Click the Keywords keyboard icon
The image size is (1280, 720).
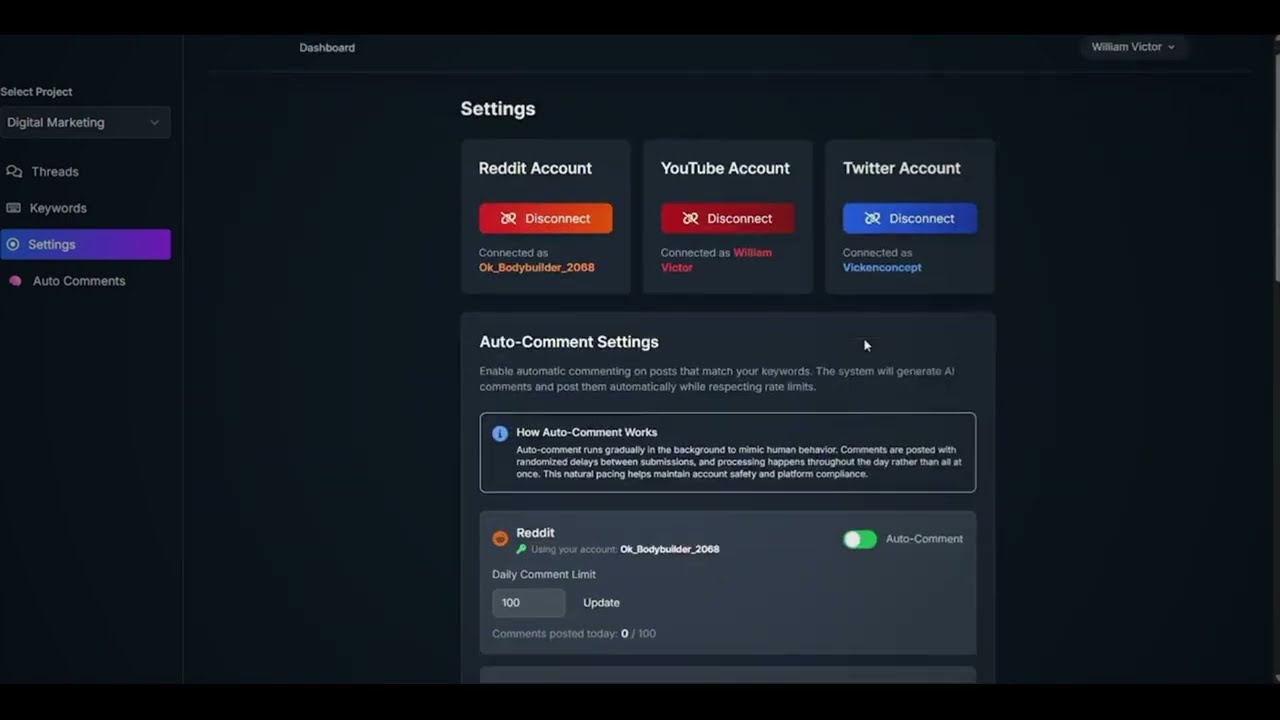(x=13, y=208)
